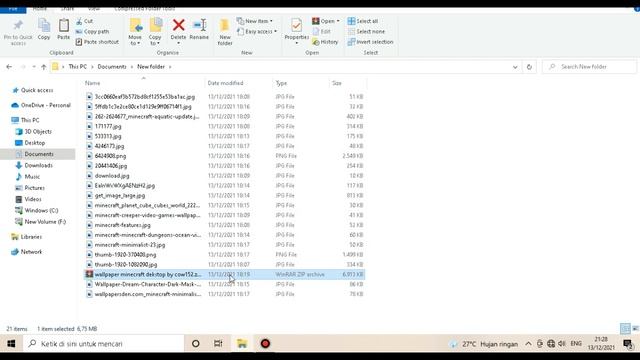Open the Properties checkmark icon
The width and height of the screenshot is (640, 360).
click(296, 25)
